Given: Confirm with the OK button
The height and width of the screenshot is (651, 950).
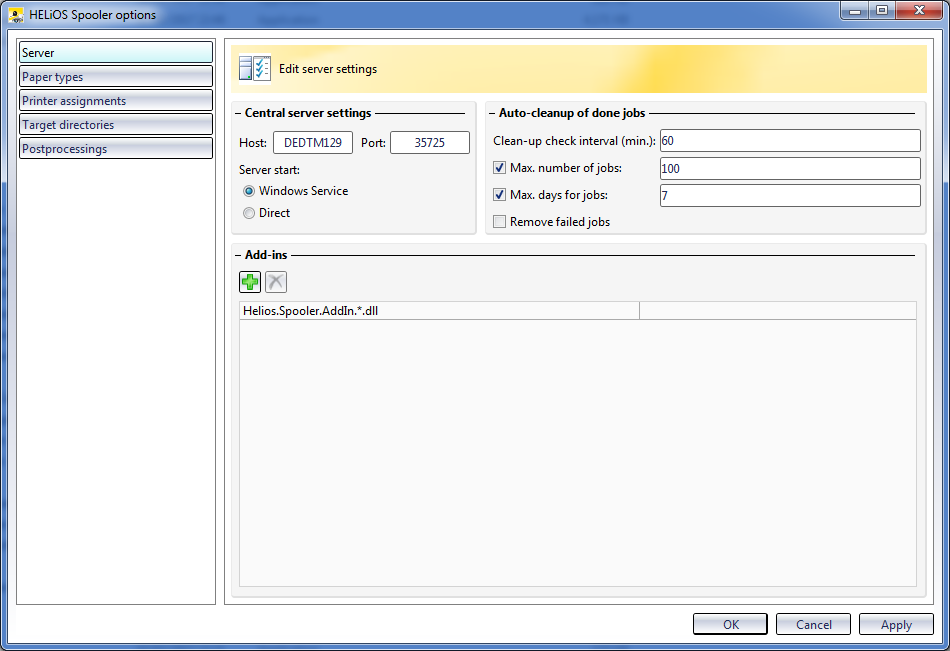Looking at the screenshot, I should 730,624.
